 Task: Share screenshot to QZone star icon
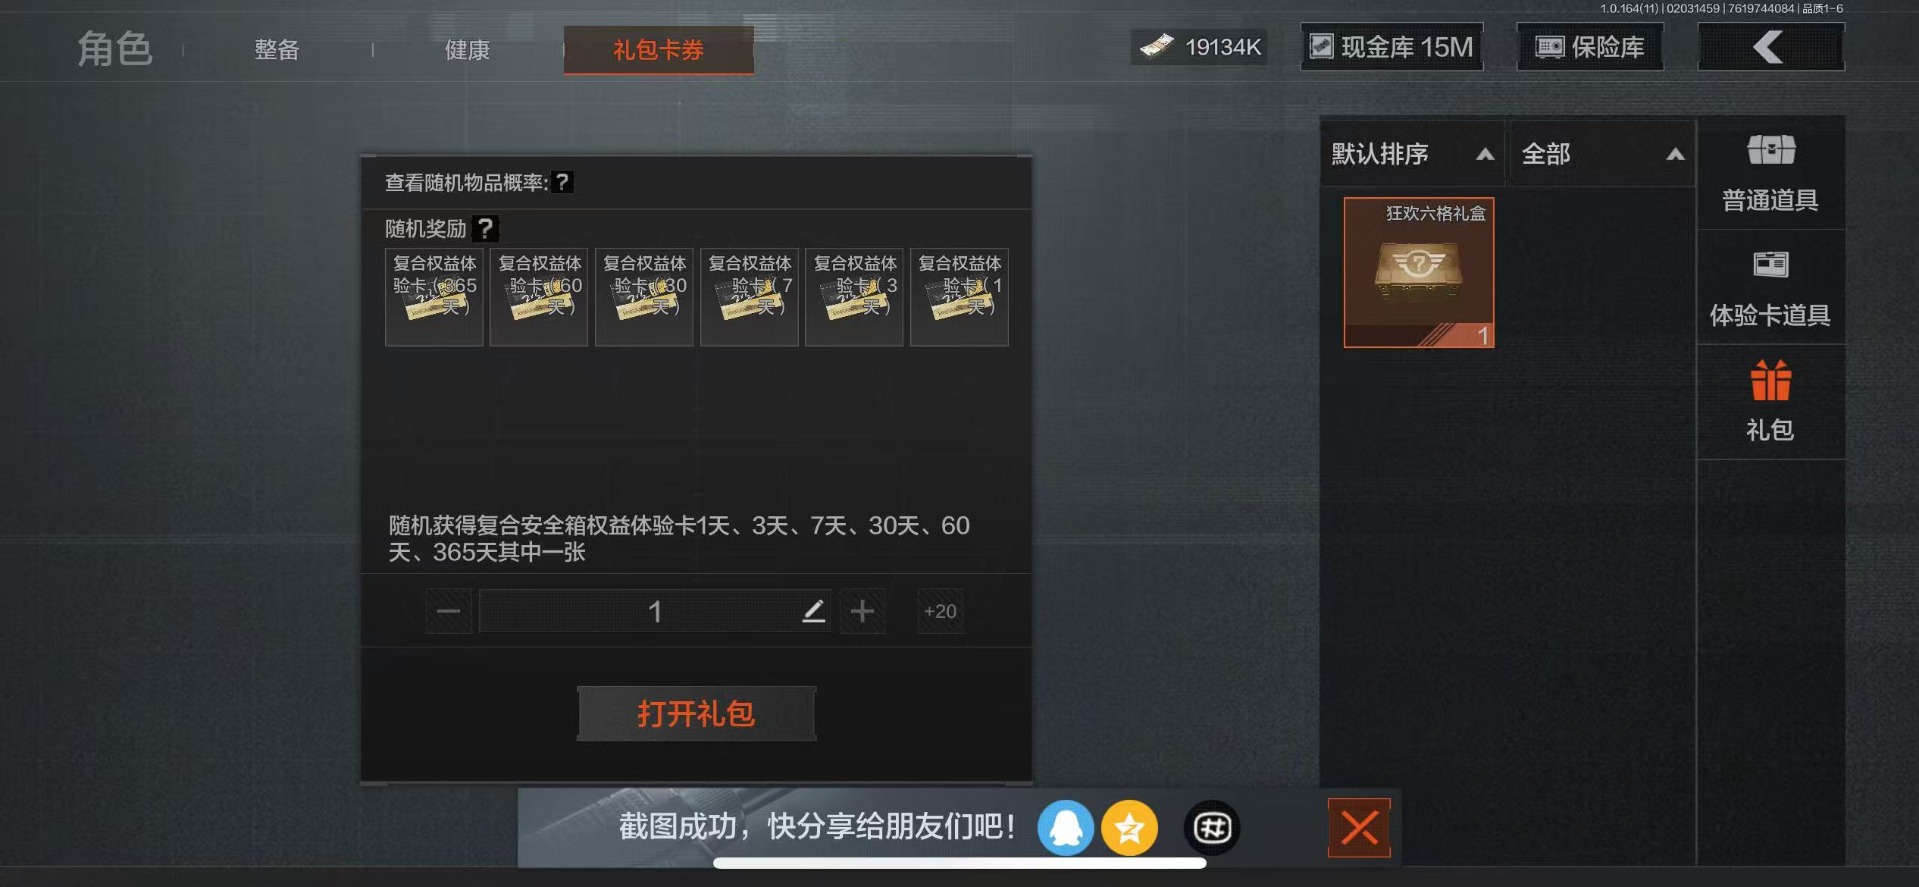[x=1129, y=828]
